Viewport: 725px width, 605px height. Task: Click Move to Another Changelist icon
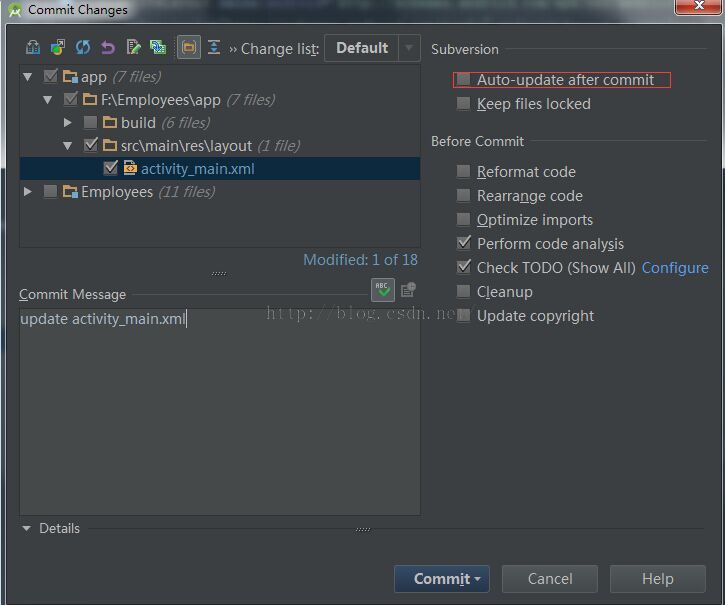click(57, 47)
